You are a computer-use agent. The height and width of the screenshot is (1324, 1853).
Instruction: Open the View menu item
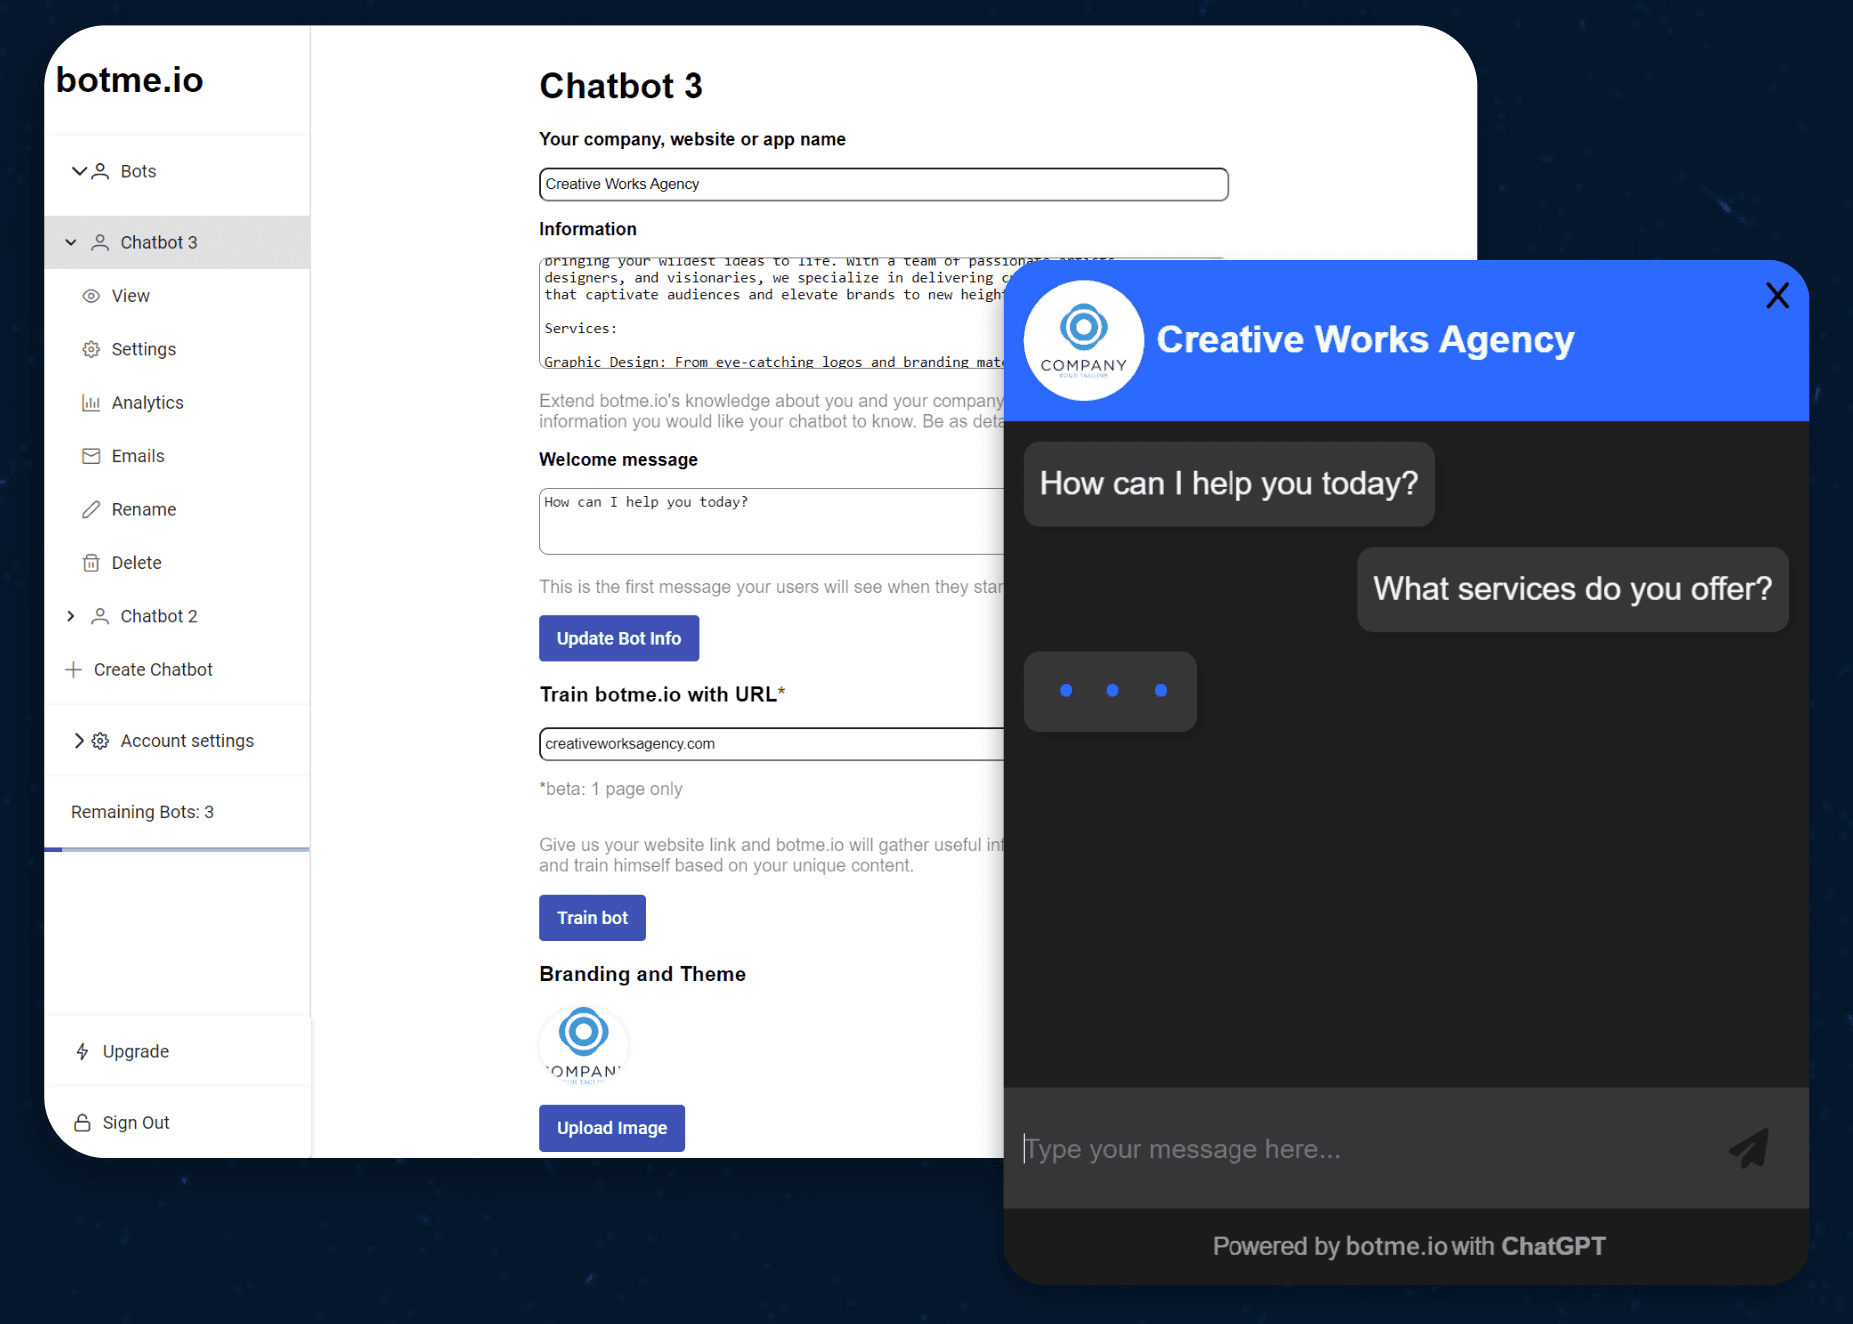click(x=131, y=296)
